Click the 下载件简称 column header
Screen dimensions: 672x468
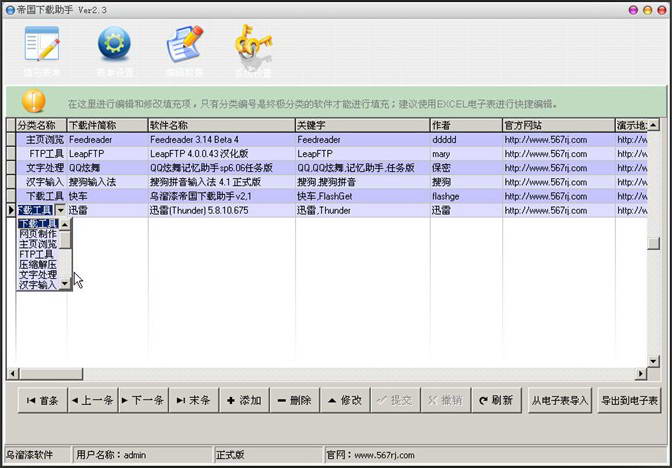pyautogui.click(x=107, y=125)
